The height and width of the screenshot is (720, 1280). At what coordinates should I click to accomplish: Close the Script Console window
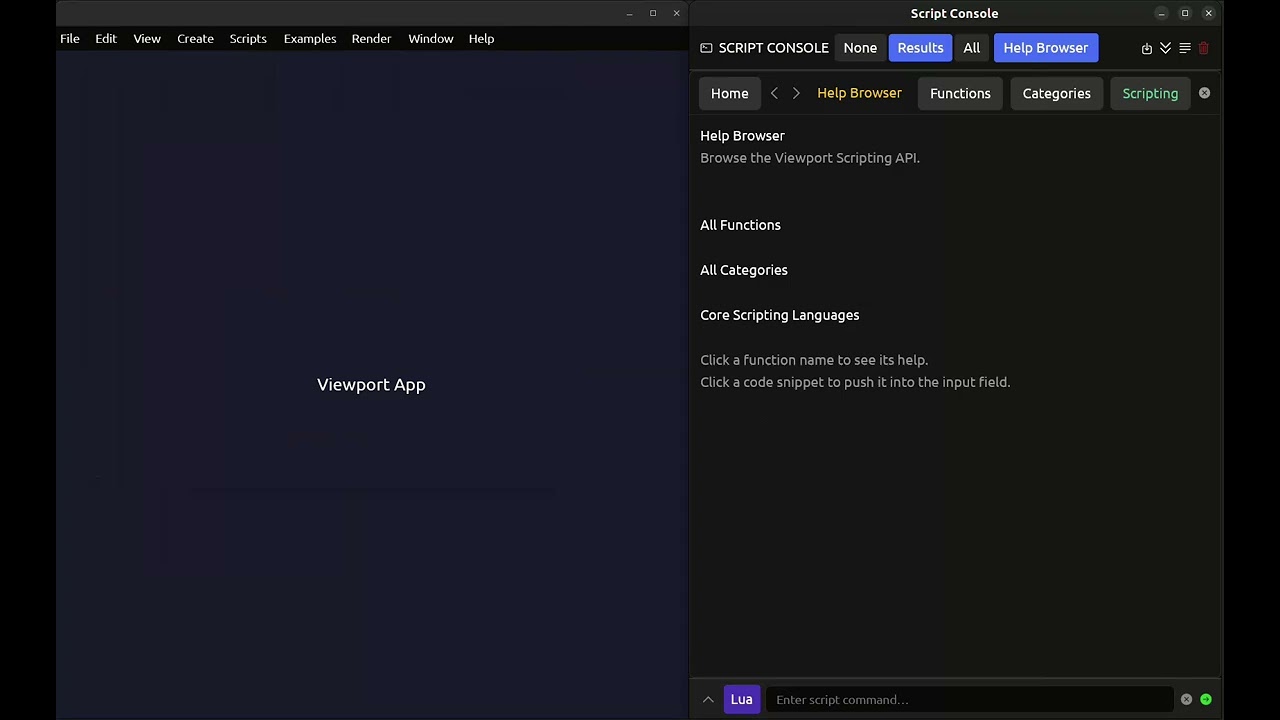(1209, 13)
